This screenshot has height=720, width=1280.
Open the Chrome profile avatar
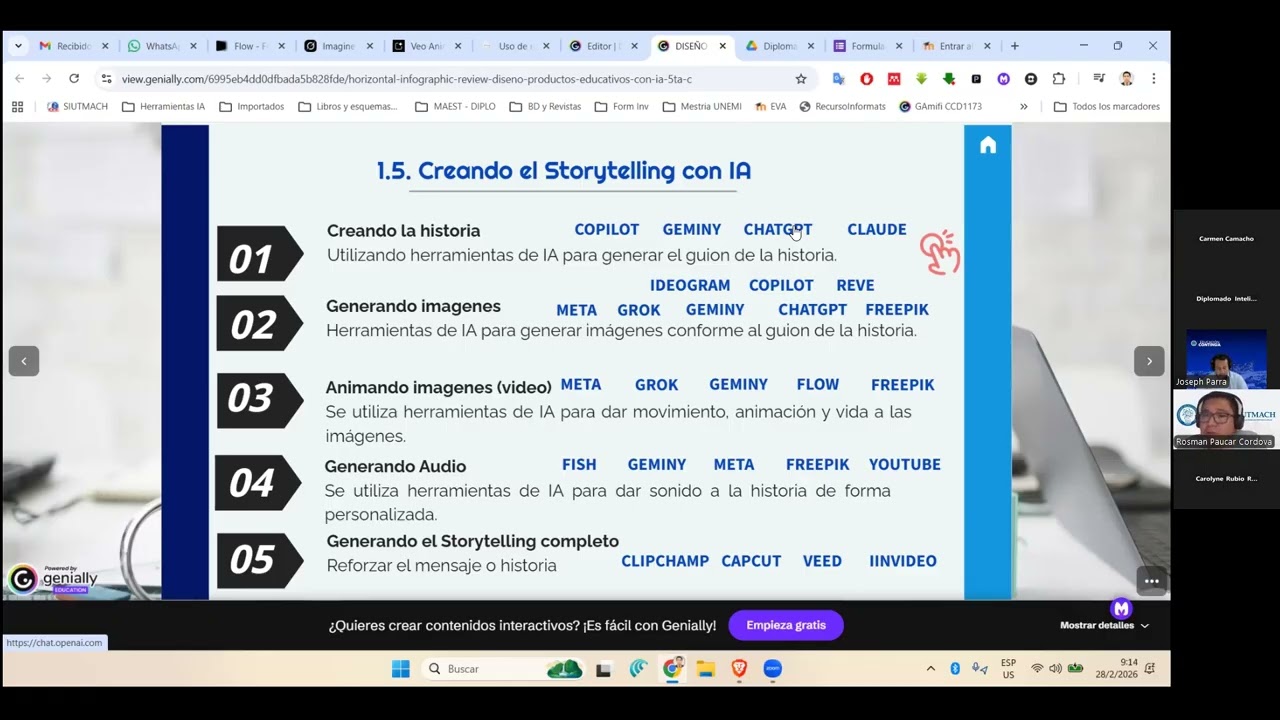1127,78
